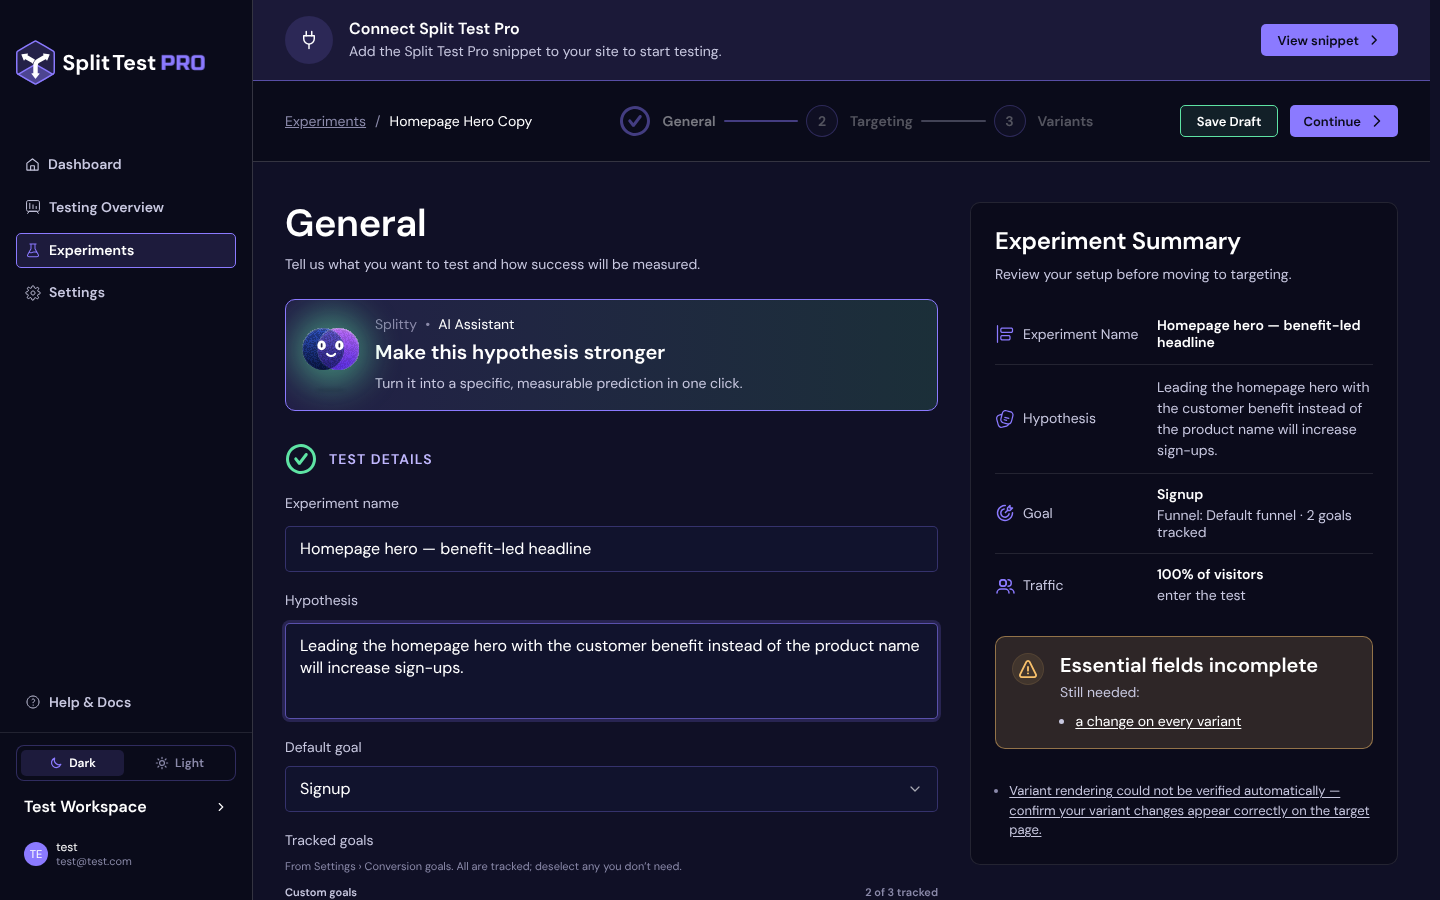Open 'a change on every variant' link
This screenshot has width=1440, height=900.
click(x=1158, y=721)
